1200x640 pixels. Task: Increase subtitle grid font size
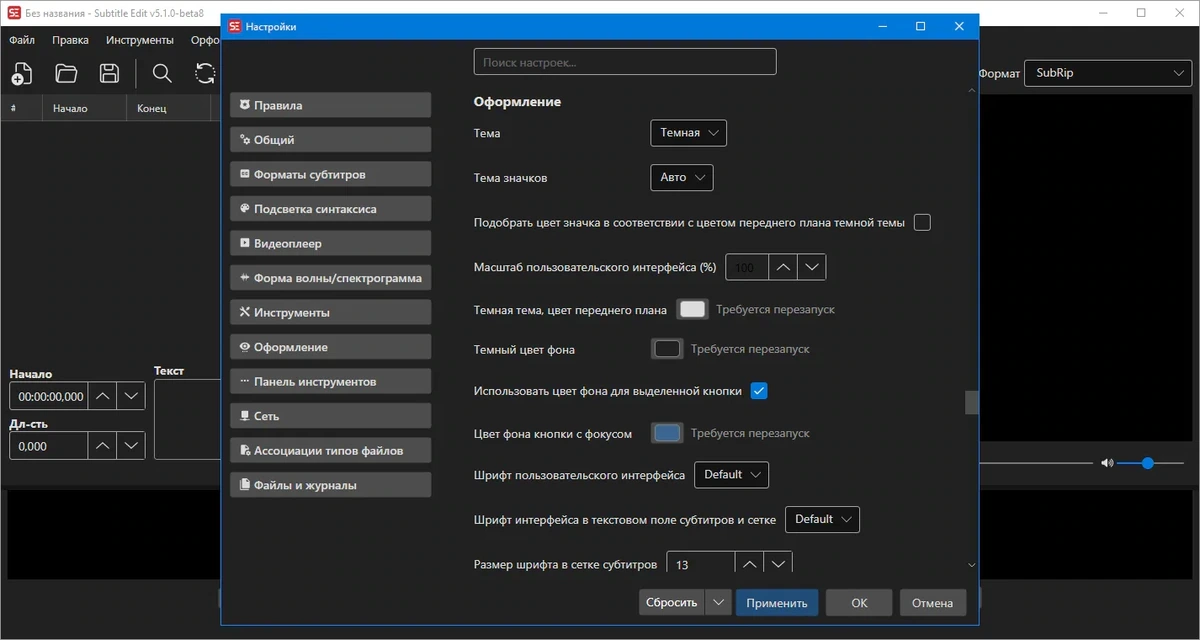[x=749, y=564]
